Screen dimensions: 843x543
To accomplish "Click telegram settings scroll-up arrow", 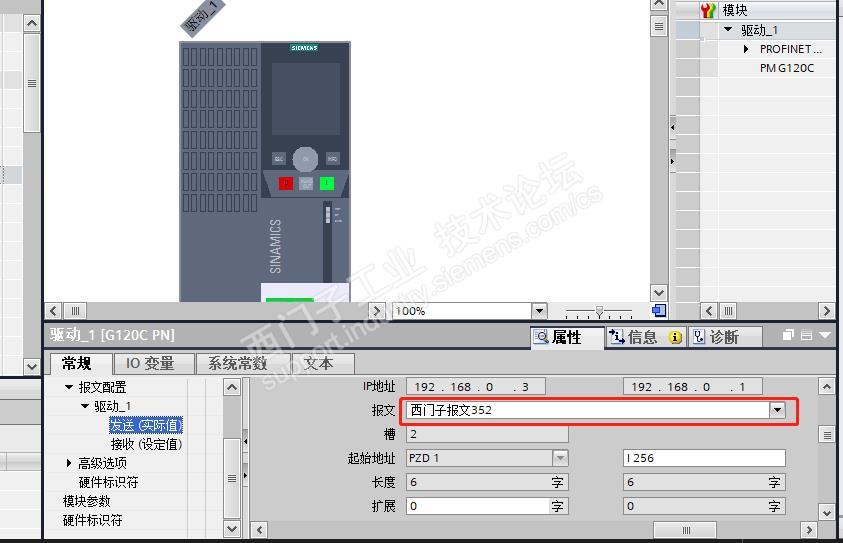I will pyautogui.click(x=827, y=387).
